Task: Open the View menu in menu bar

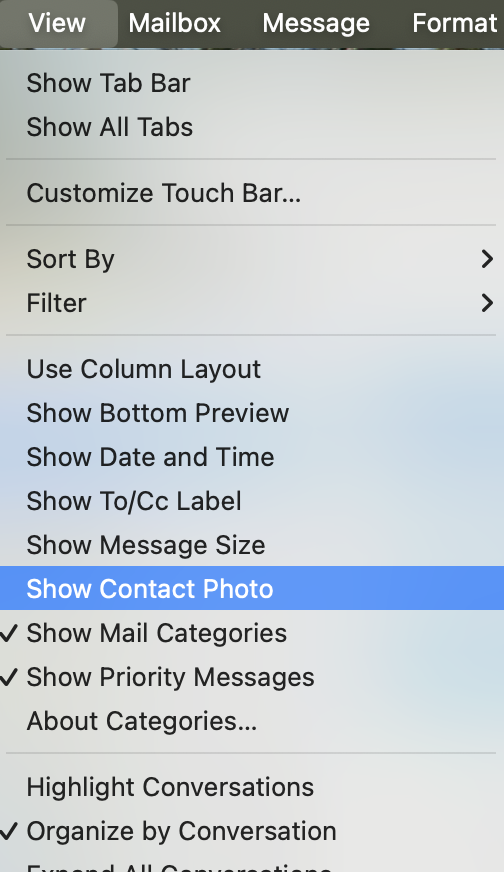Action: [x=57, y=23]
